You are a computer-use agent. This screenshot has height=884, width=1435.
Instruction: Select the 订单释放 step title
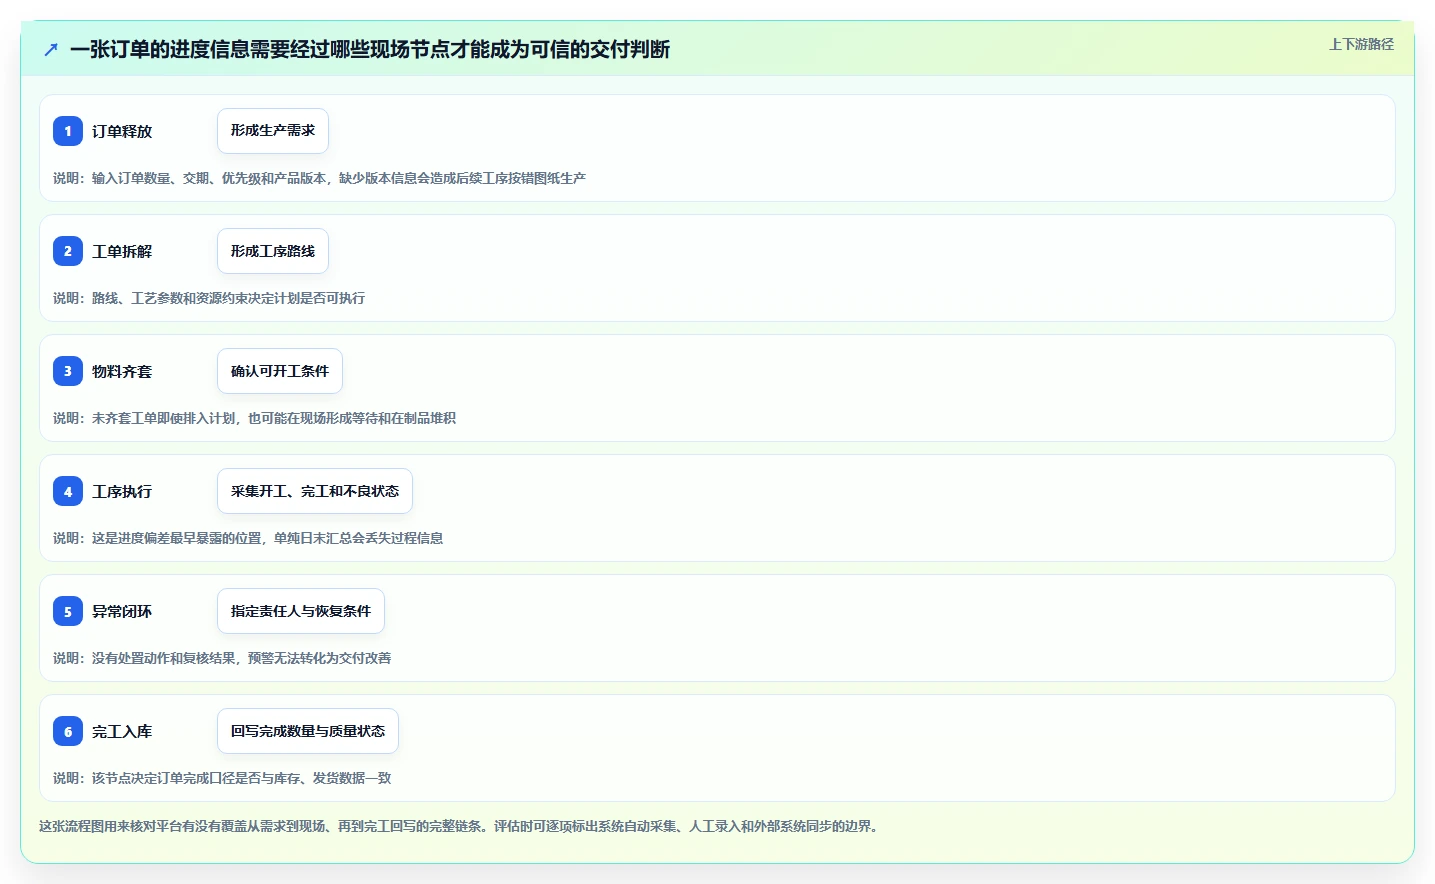coord(122,131)
